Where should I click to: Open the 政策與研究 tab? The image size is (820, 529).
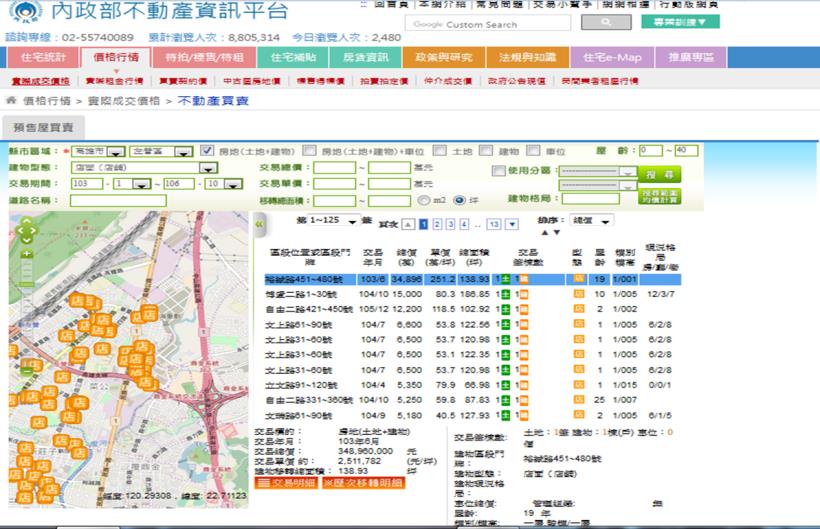point(443,58)
